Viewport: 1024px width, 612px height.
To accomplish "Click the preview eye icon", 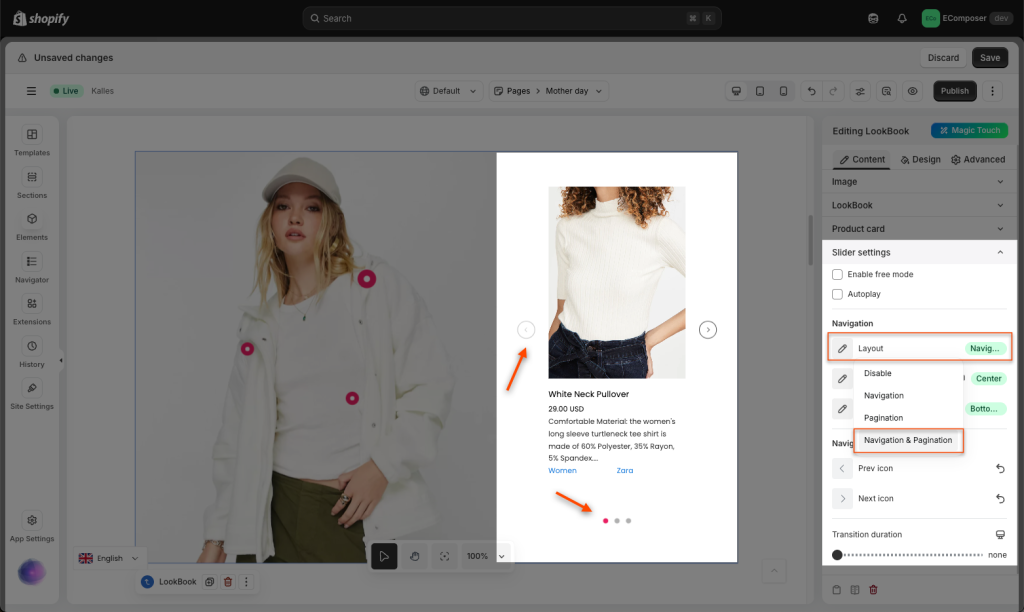I will [913, 91].
